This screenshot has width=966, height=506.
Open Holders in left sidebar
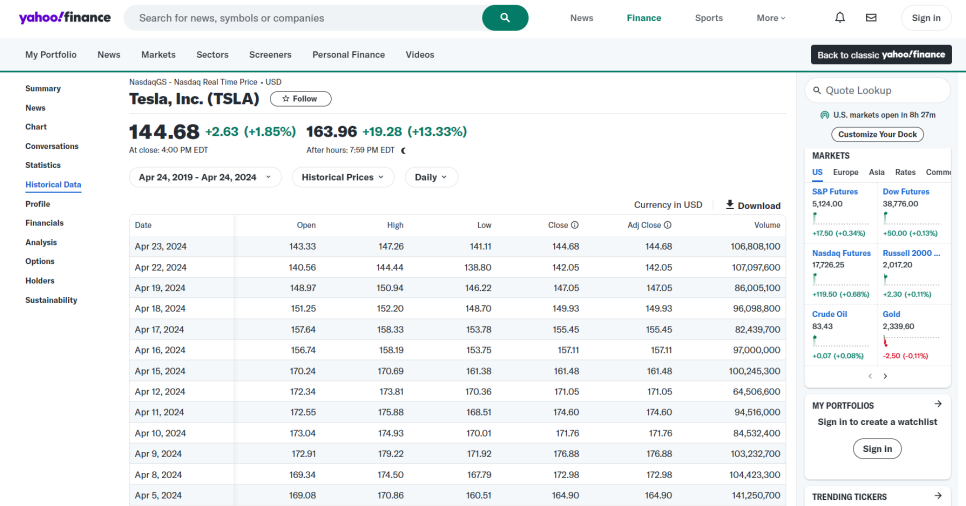point(40,281)
